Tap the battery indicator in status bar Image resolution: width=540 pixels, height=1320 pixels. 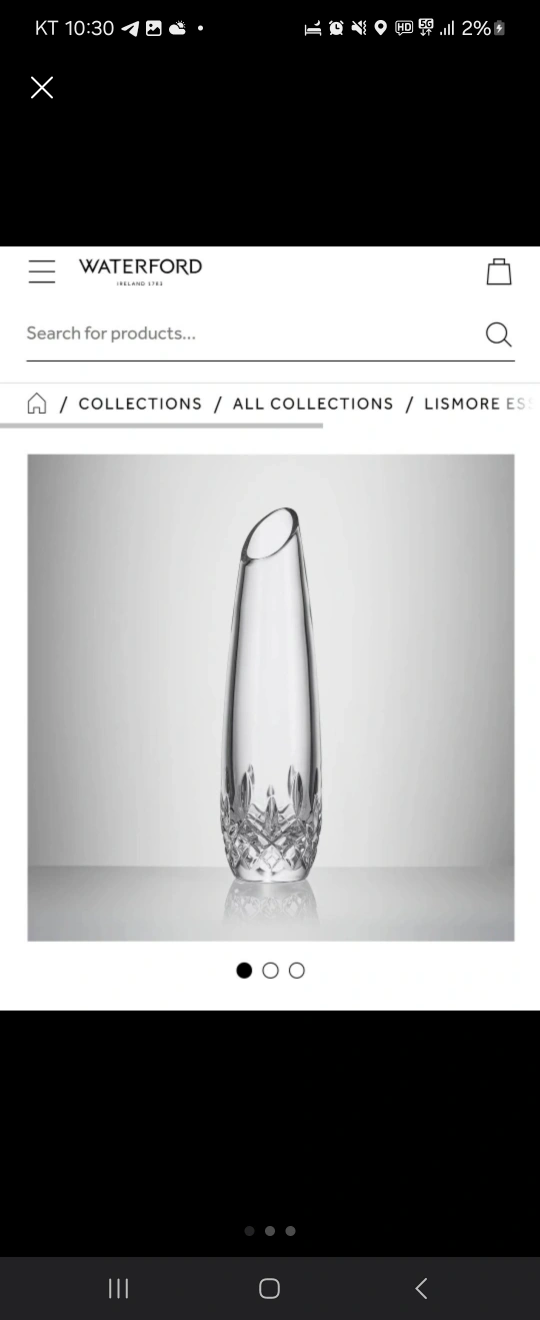pyautogui.click(x=500, y=28)
